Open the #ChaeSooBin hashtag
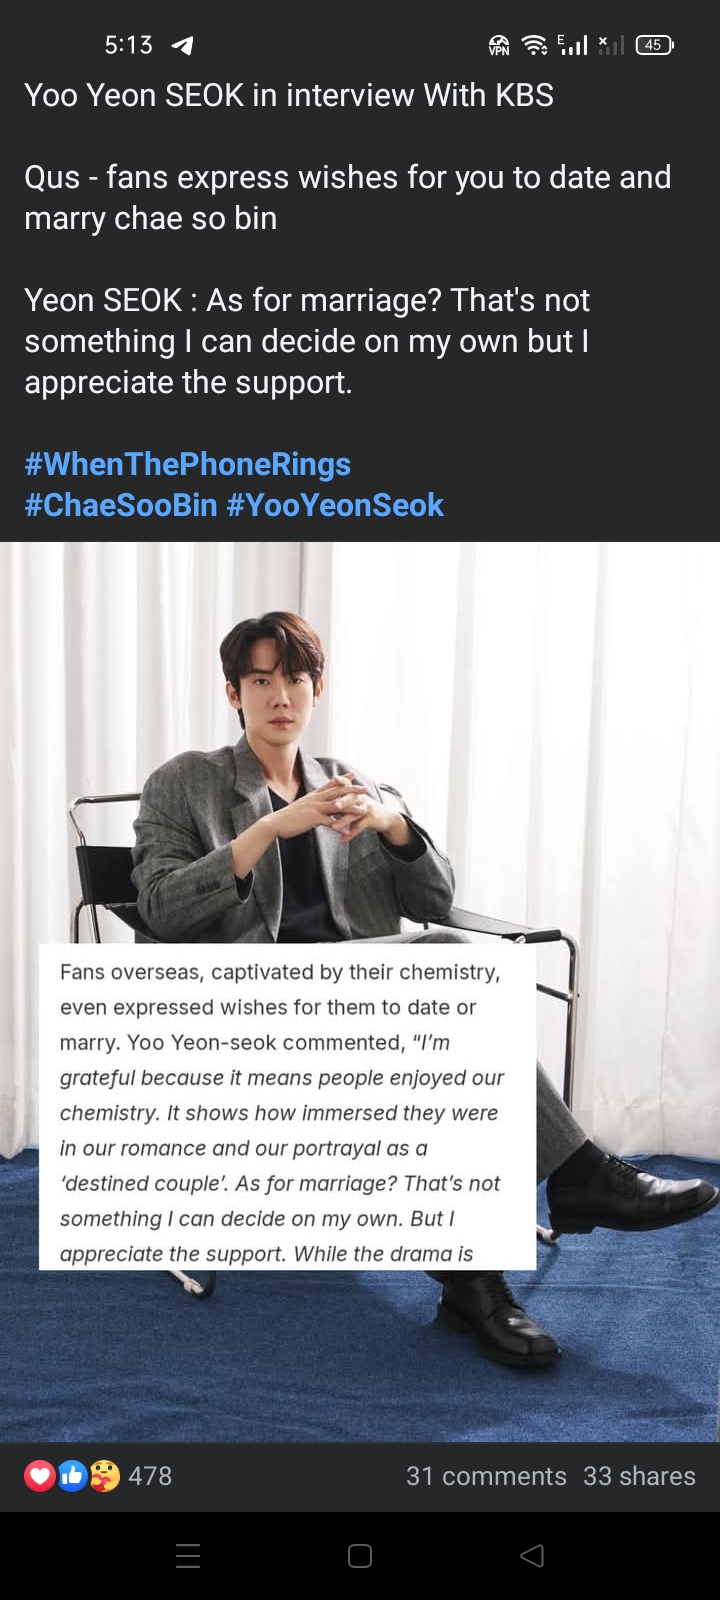This screenshot has width=720, height=1600. 121,505
